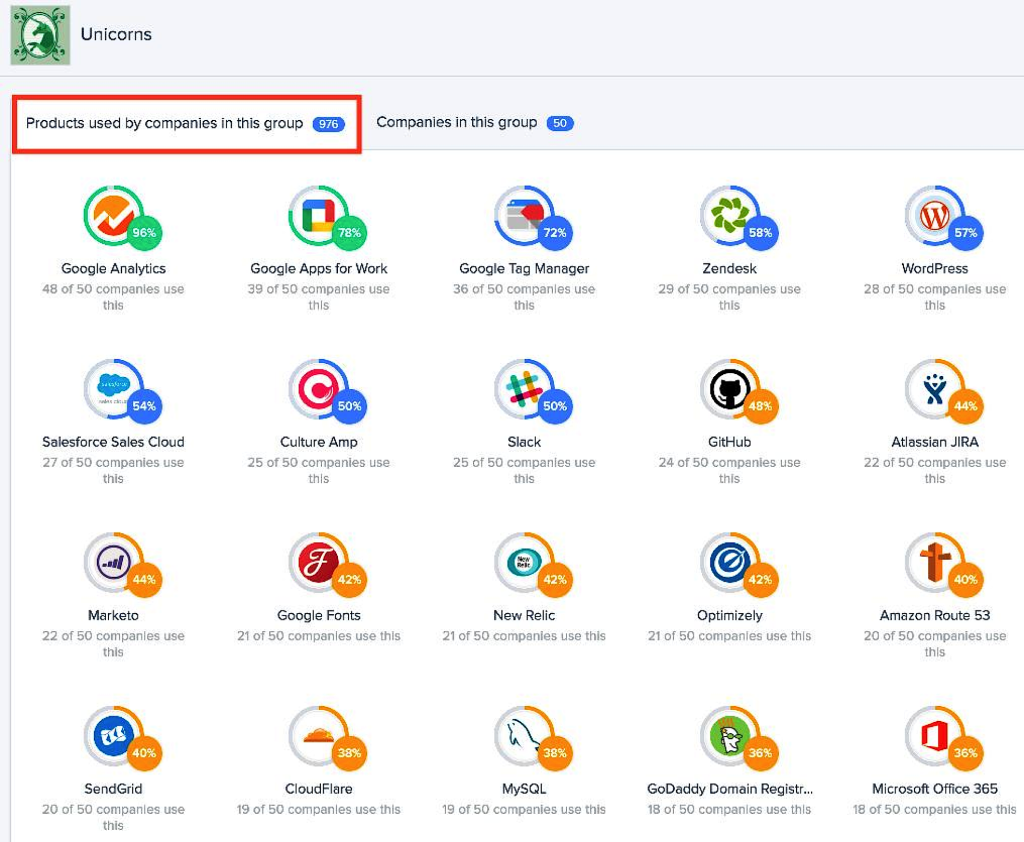Click '27 of 50 companies use this'
The image size is (1024, 842).
114,470
